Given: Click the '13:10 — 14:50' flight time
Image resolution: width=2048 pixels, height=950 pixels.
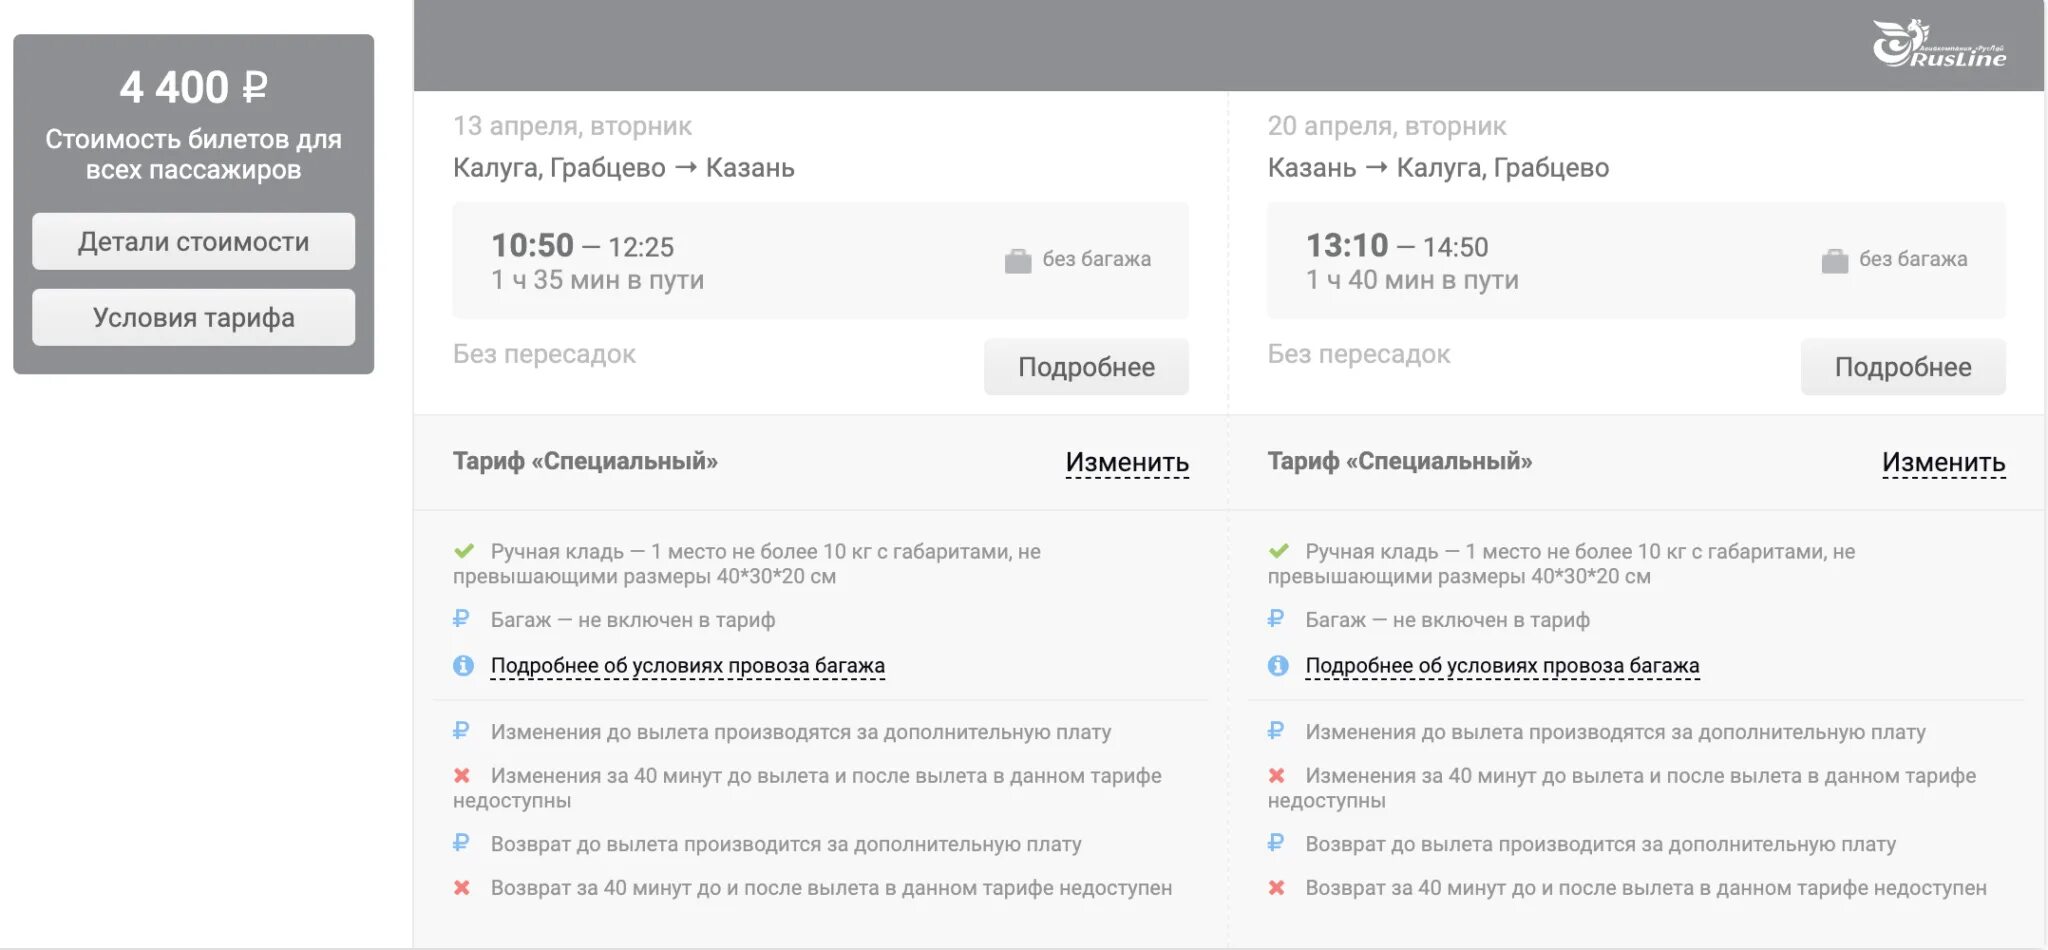Looking at the screenshot, I should (x=1397, y=246).
